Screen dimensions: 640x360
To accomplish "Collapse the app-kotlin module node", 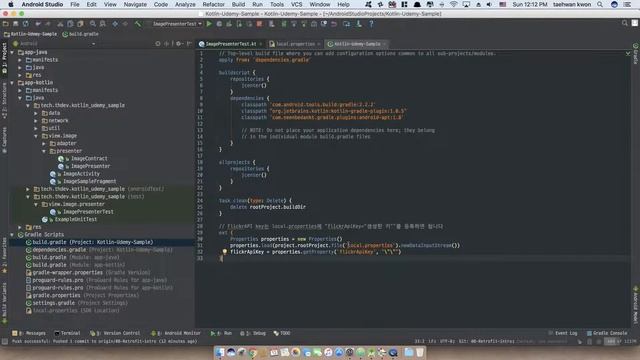I will pyautogui.click(x=12, y=82).
